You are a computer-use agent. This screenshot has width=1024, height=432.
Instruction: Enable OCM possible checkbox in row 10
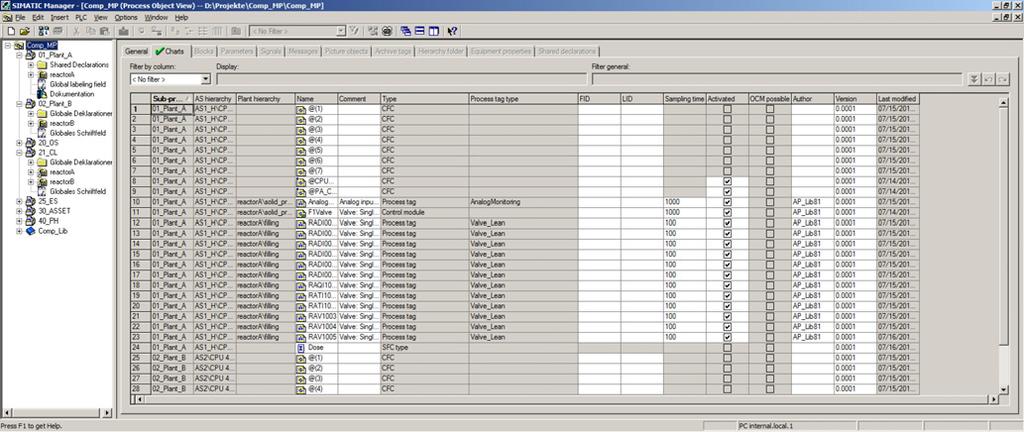coord(770,202)
